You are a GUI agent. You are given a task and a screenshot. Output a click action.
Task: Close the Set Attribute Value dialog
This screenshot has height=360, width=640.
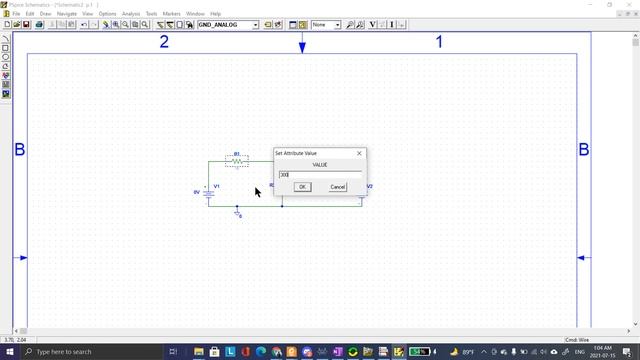pyautogui.click(x=359, y=153)
